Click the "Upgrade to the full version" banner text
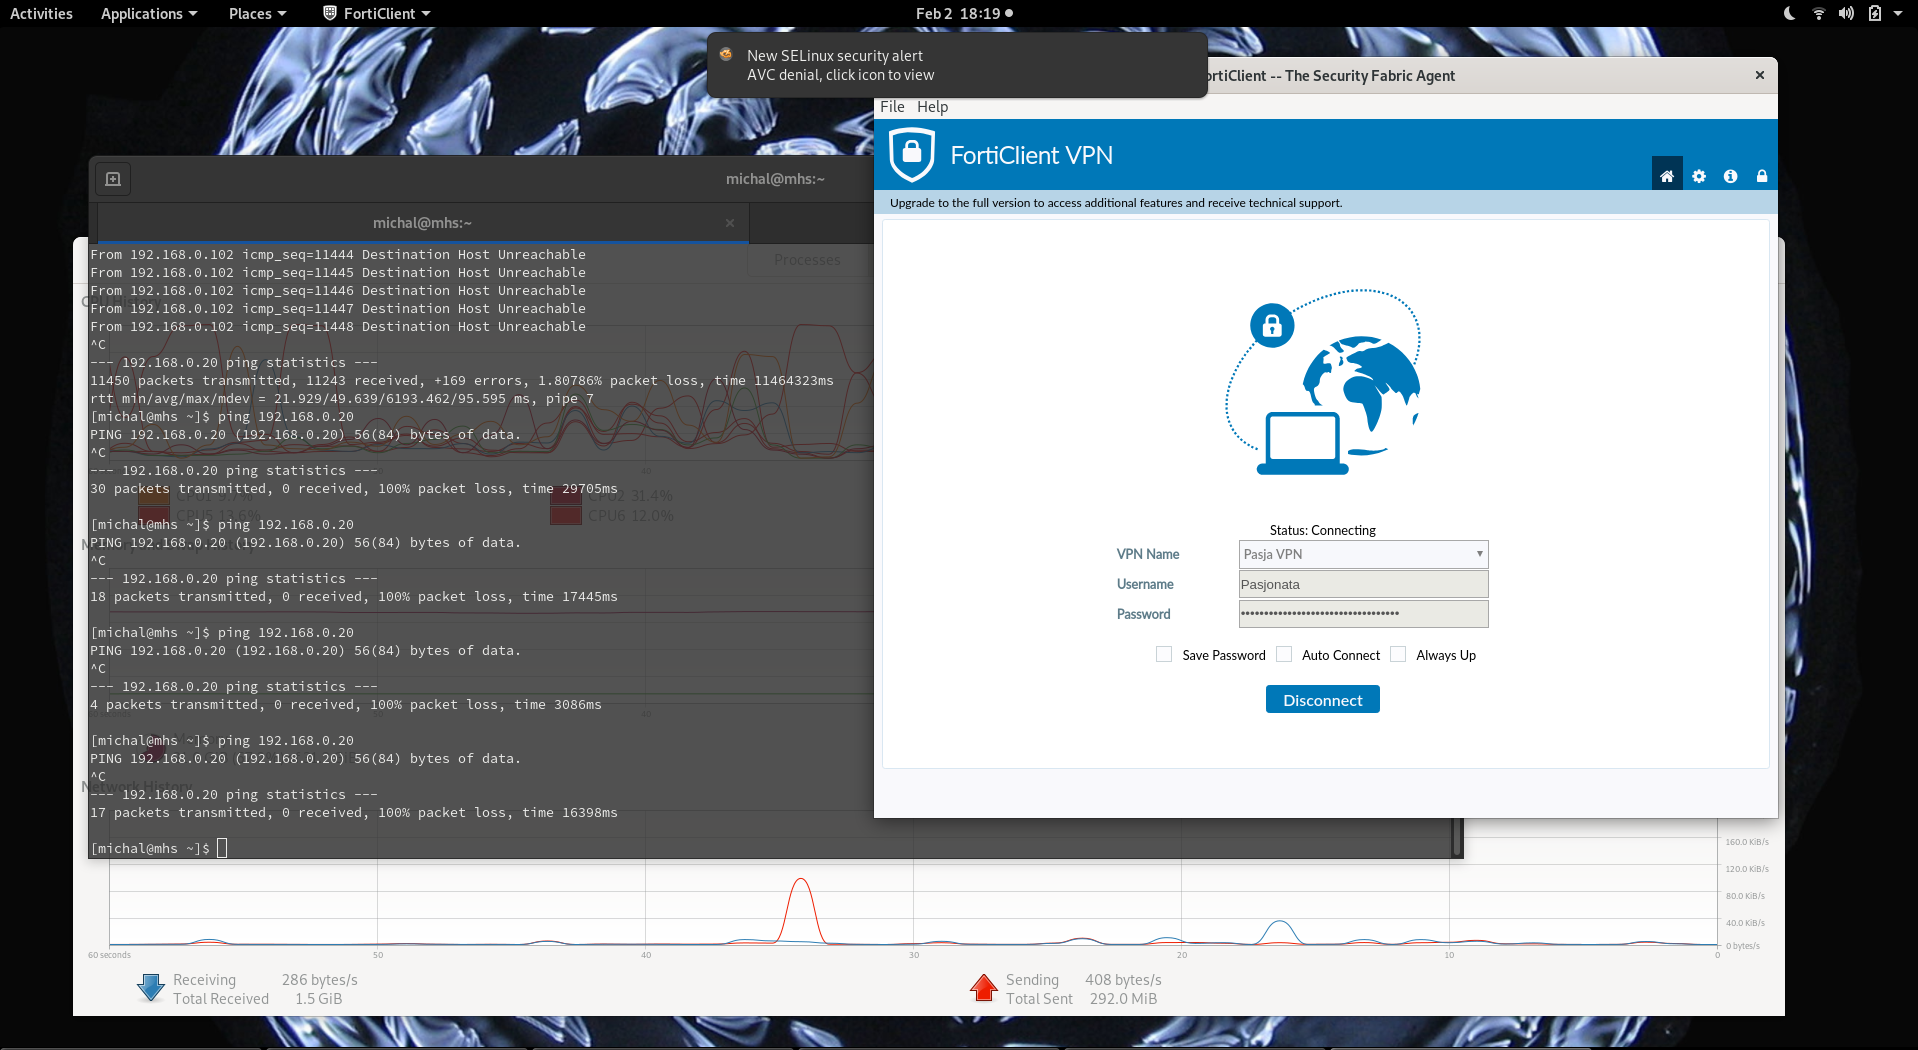 (1116, 203)
